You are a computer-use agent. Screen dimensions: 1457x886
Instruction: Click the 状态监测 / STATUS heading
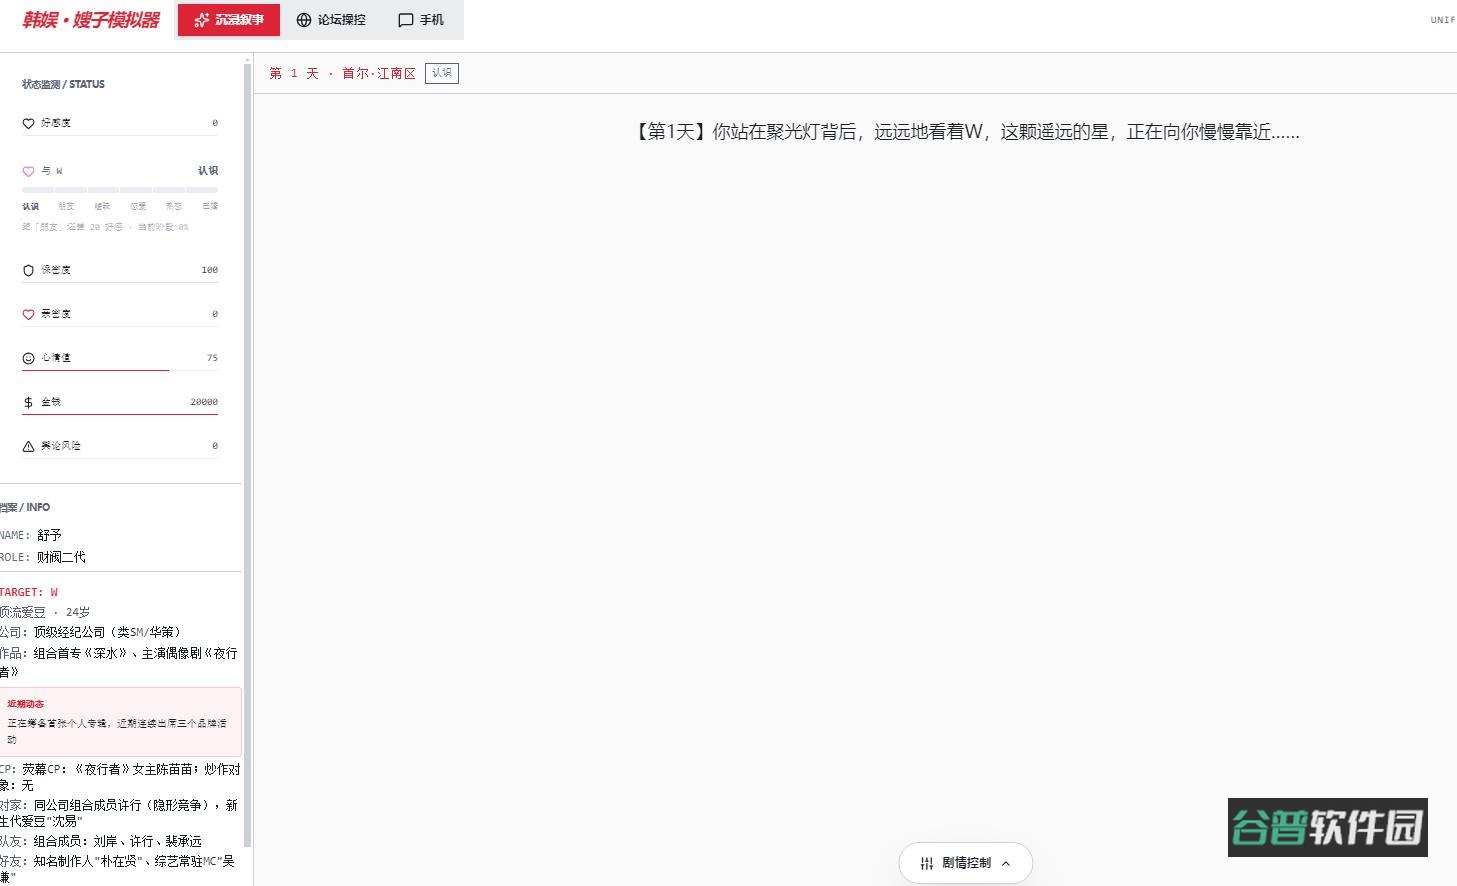coord(63,84)
